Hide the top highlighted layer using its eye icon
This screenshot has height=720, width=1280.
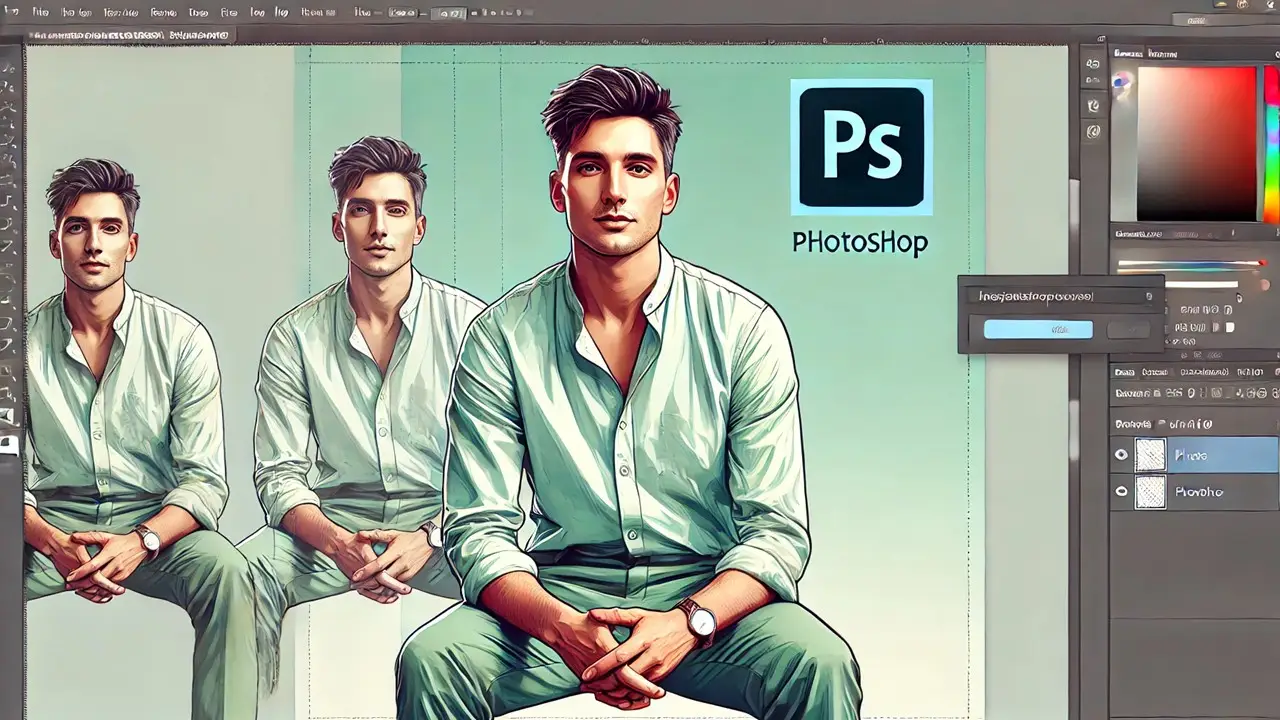click(1122, 455)
